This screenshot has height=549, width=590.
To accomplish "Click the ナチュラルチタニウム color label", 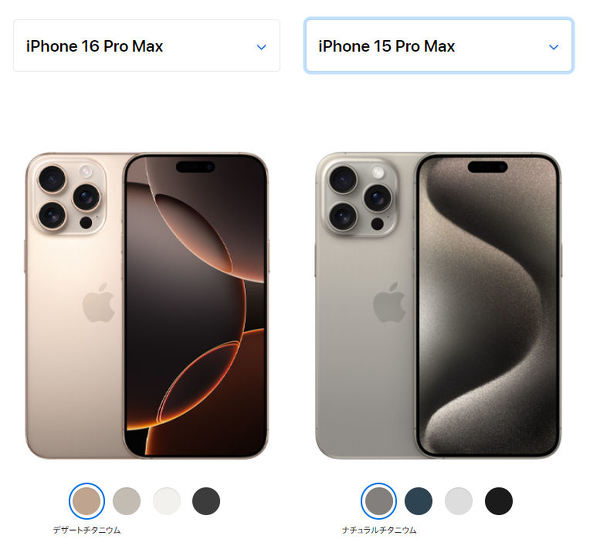I will pos(379,530).
